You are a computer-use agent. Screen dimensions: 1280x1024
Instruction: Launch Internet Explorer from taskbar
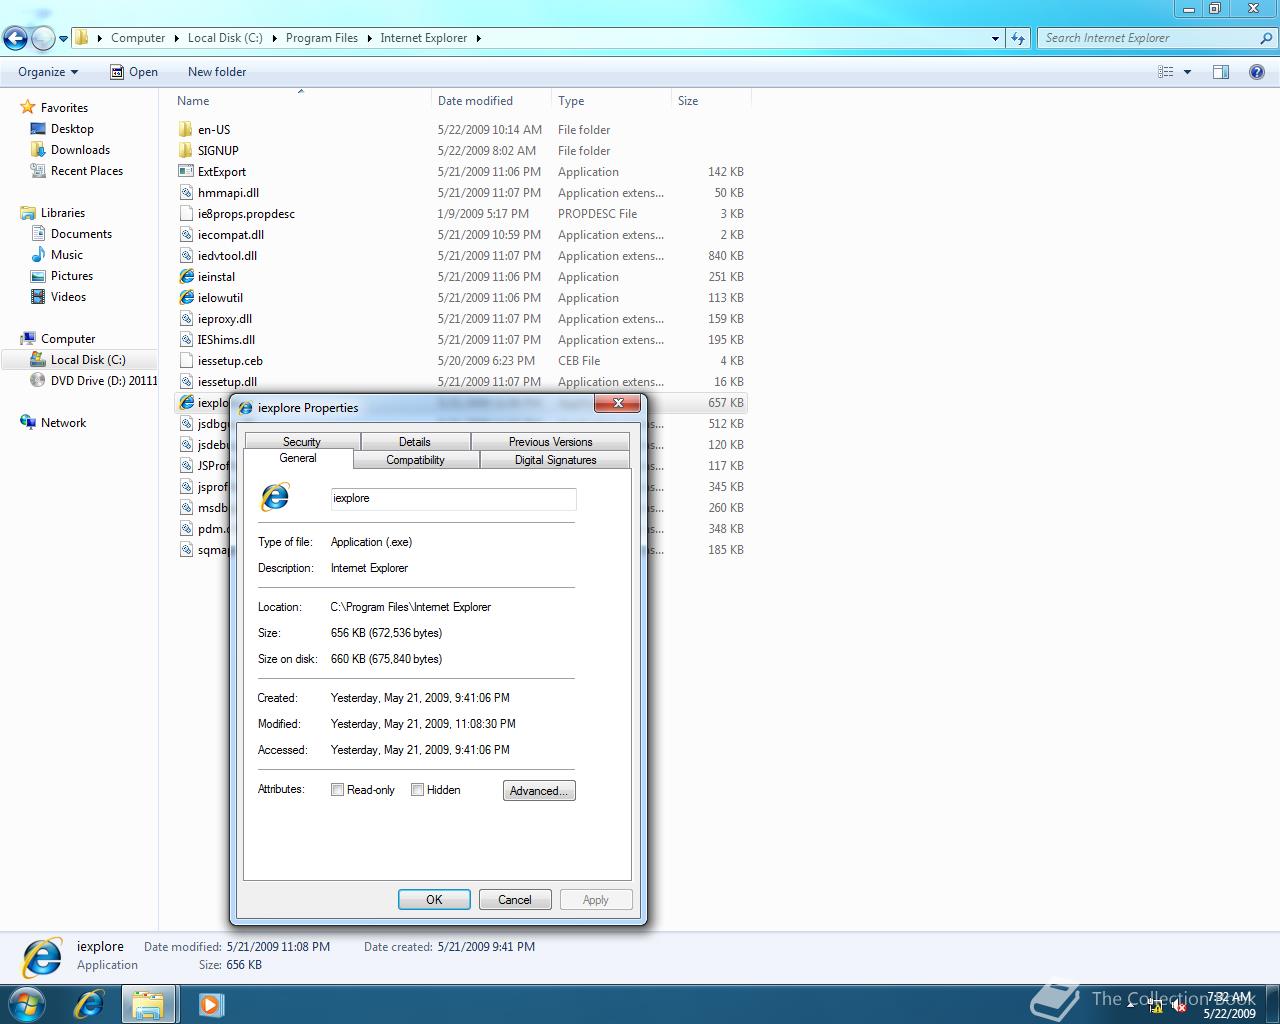(x=89, y=1003)
